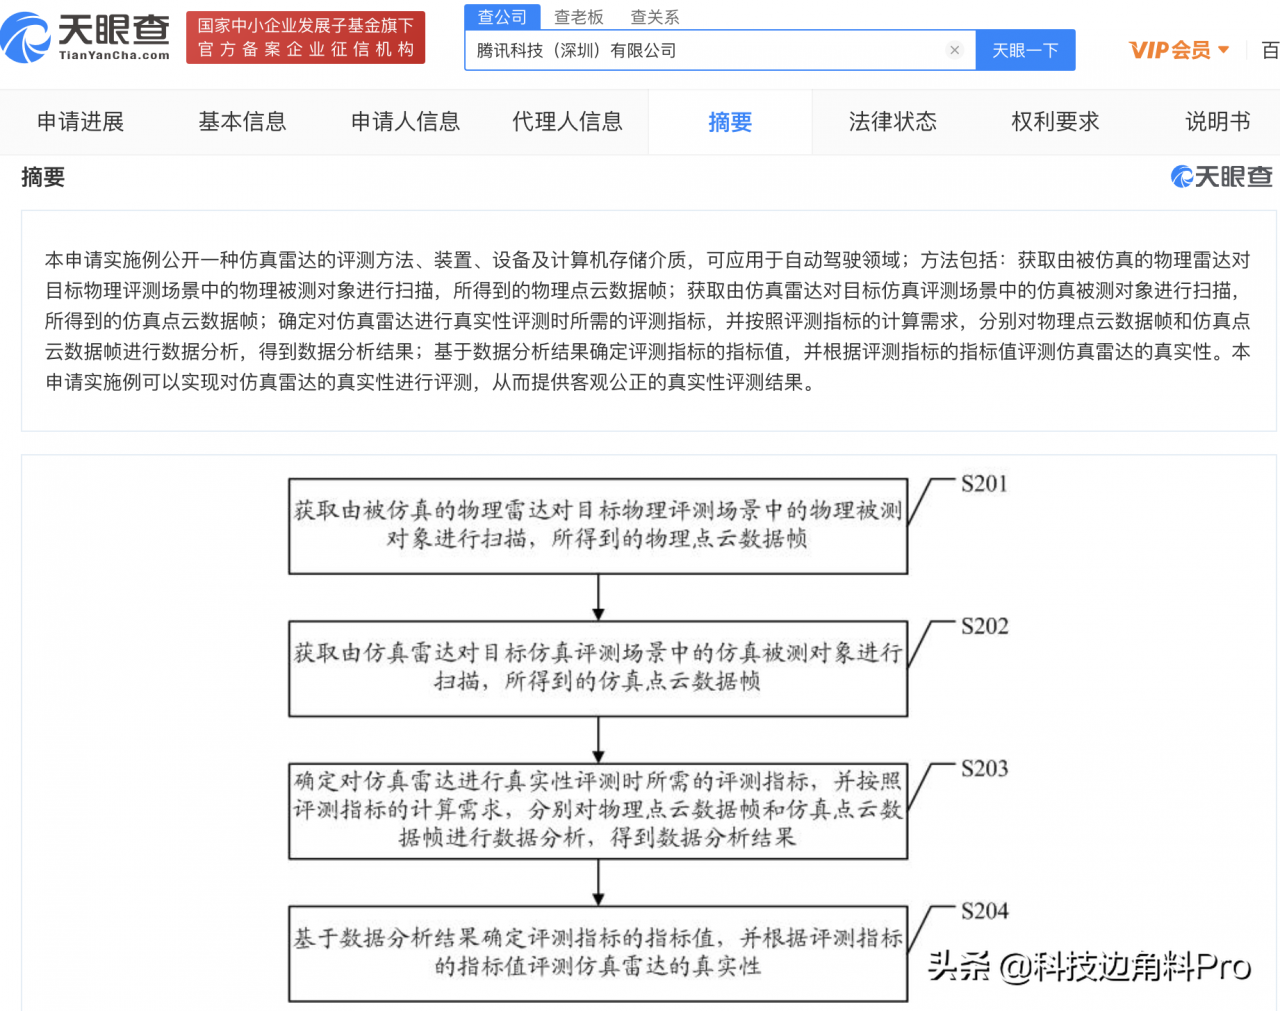Open the VIP会员 dropdown menu
The height and width of the screenshot is (1011, 1280).
point(1178,50)
